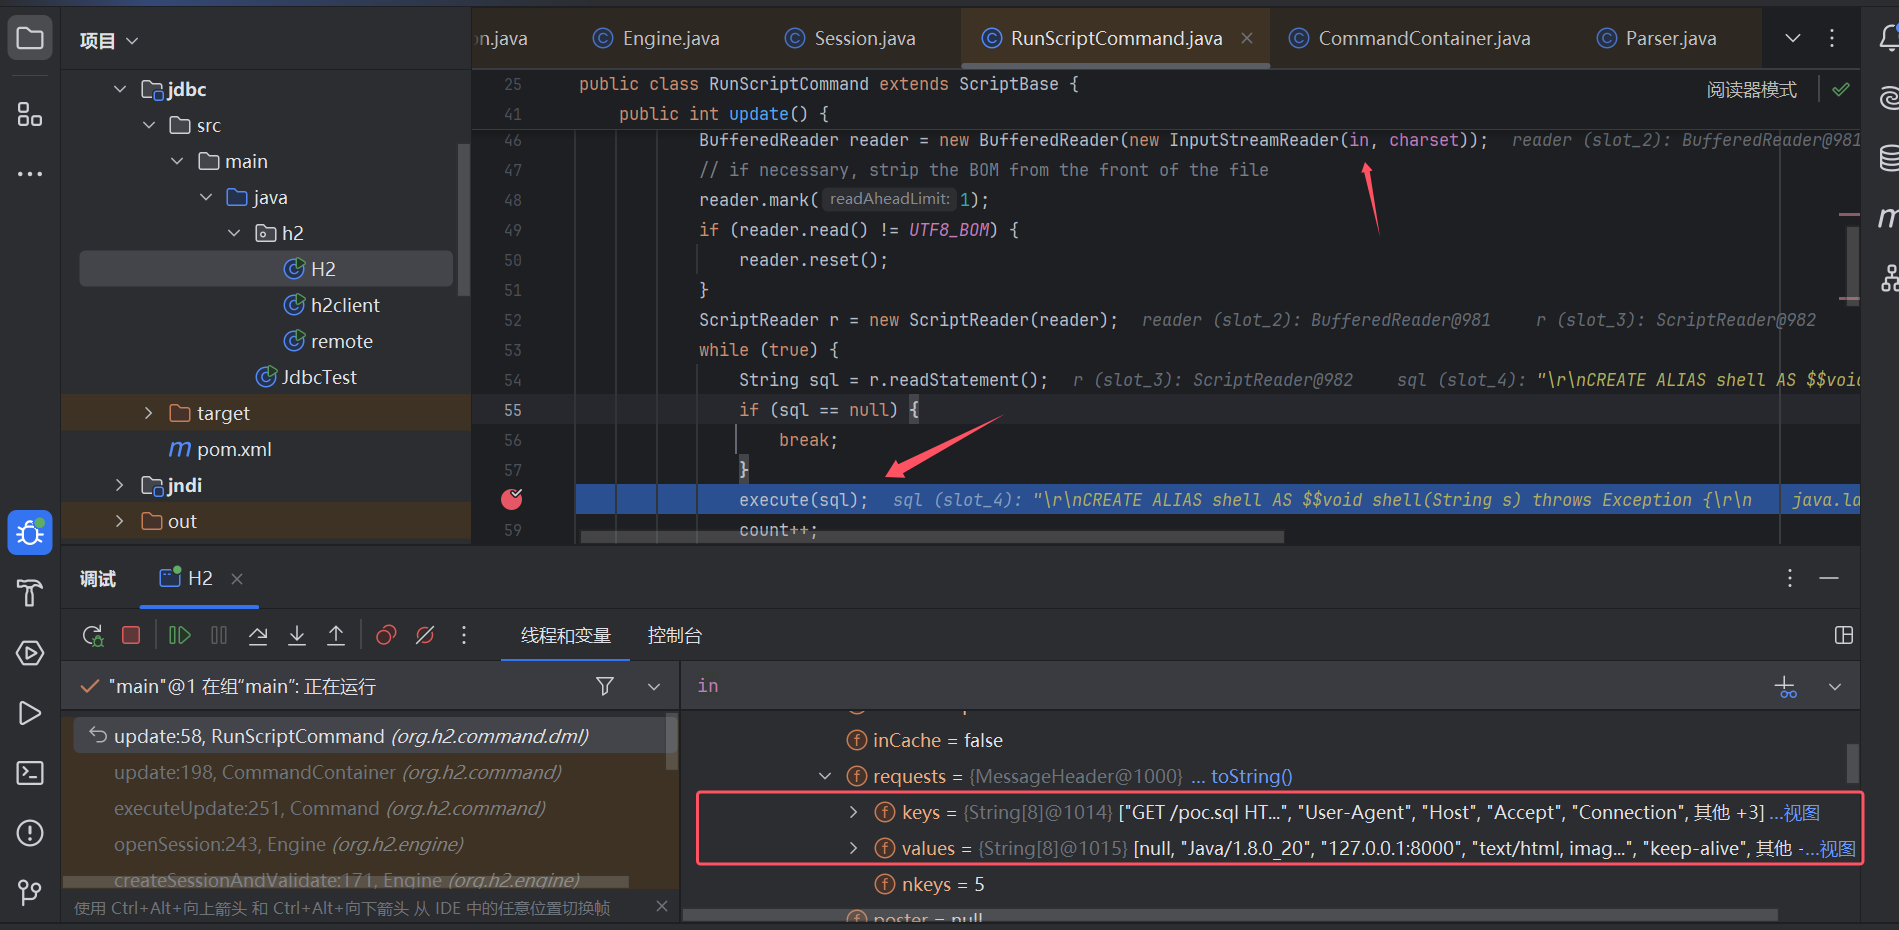Open editor tab options menu
This screenshot has width=1899, height=930.
click(1832, 38)
